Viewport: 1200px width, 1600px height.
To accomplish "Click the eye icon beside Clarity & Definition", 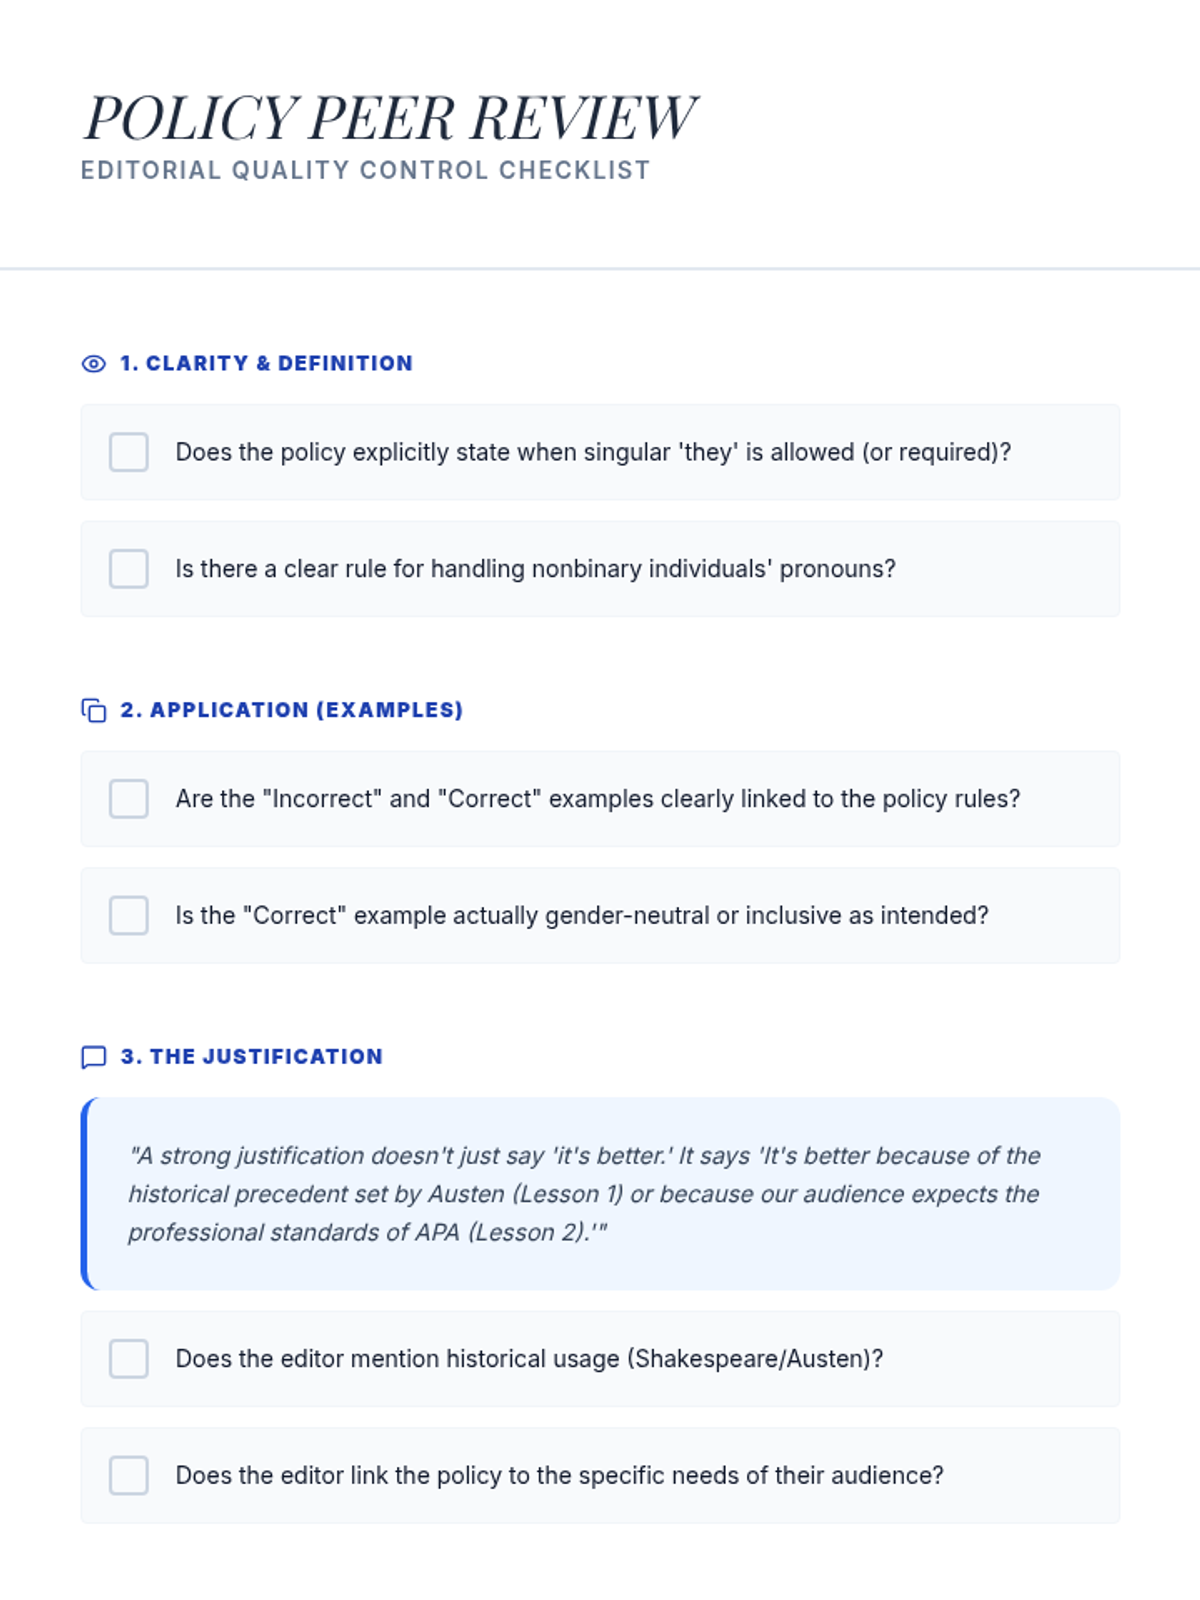I will (93, 364).
